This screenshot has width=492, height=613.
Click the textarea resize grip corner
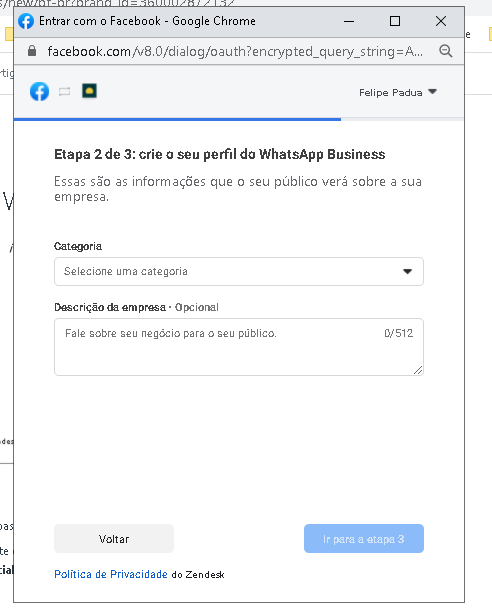point(418,370)
